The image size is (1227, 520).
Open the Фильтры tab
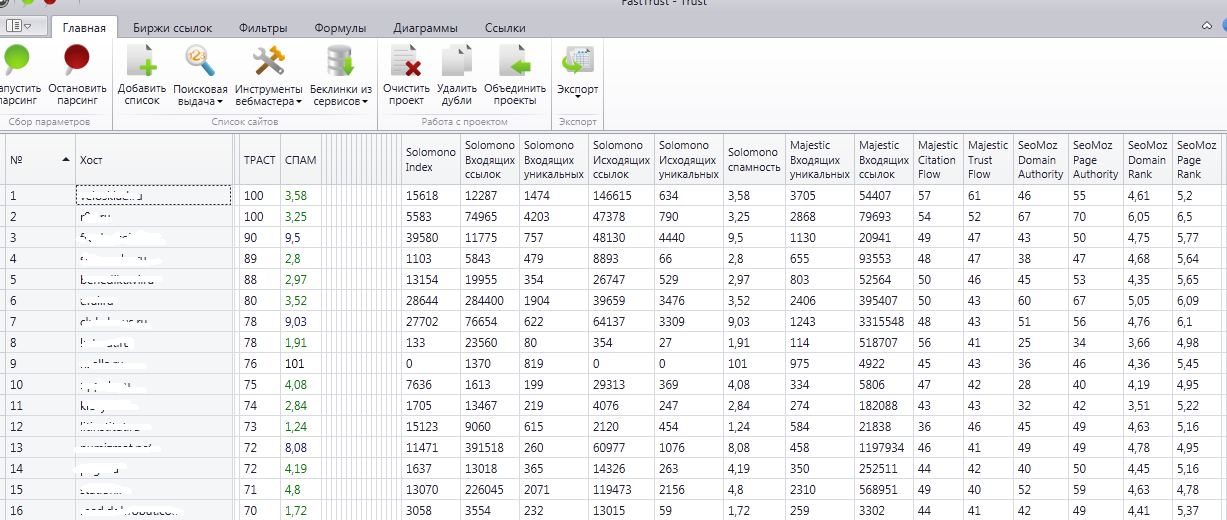click(x=265, y=28)
